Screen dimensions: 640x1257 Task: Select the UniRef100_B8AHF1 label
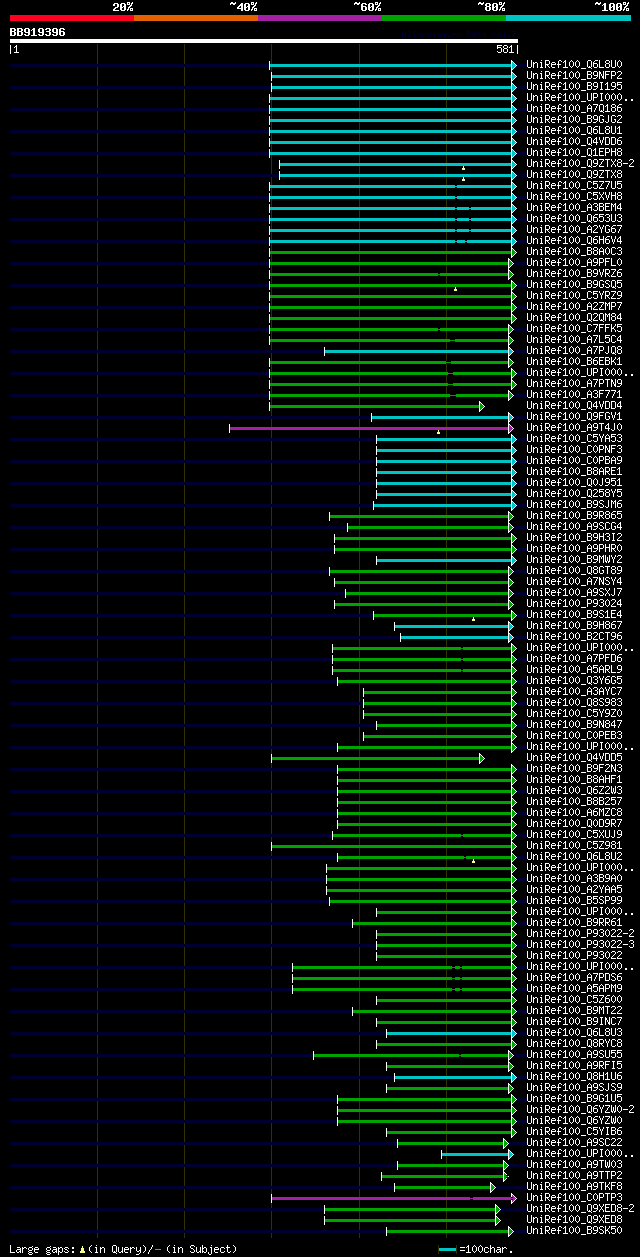[x=574, y=780]
